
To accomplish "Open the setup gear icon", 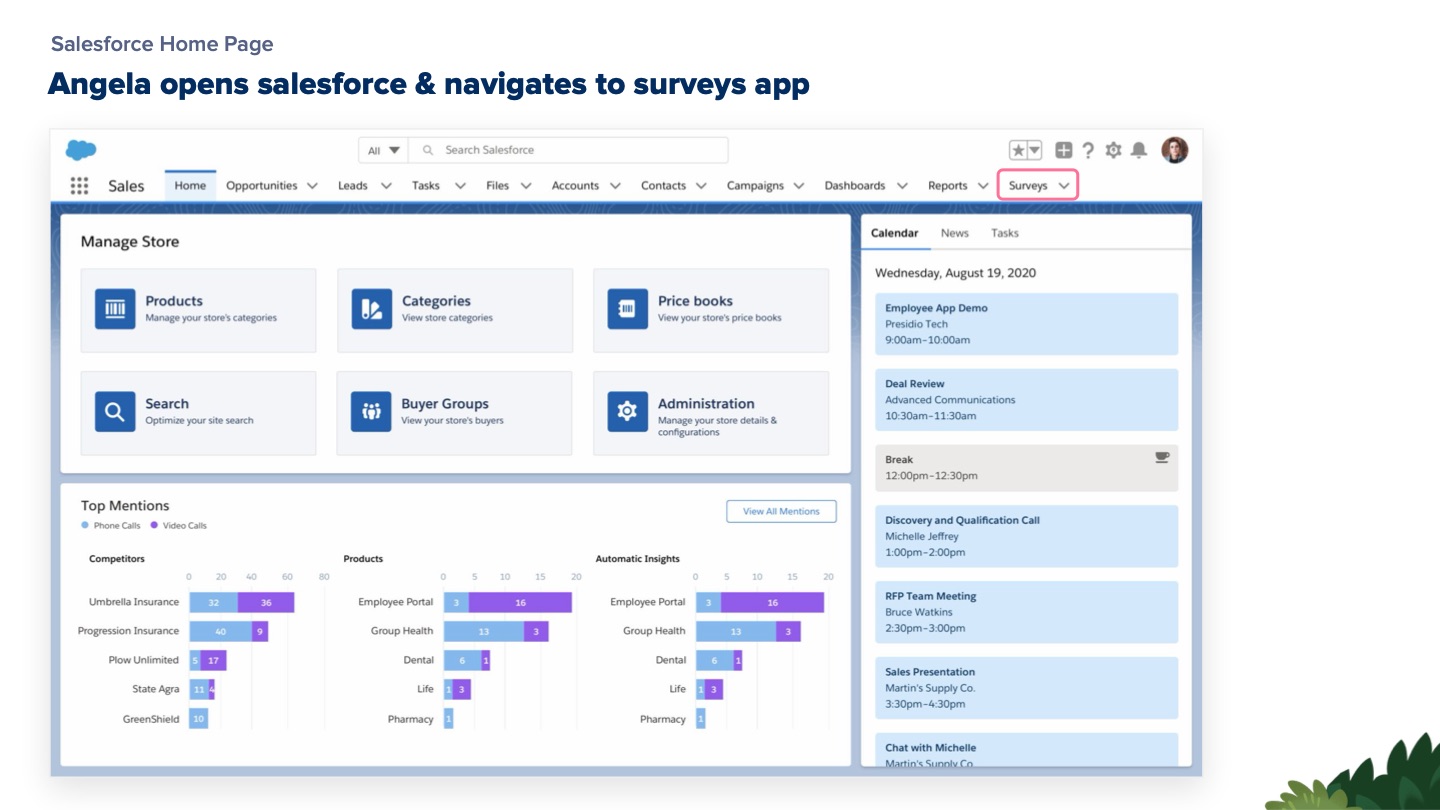I will tap(1113, 150).
